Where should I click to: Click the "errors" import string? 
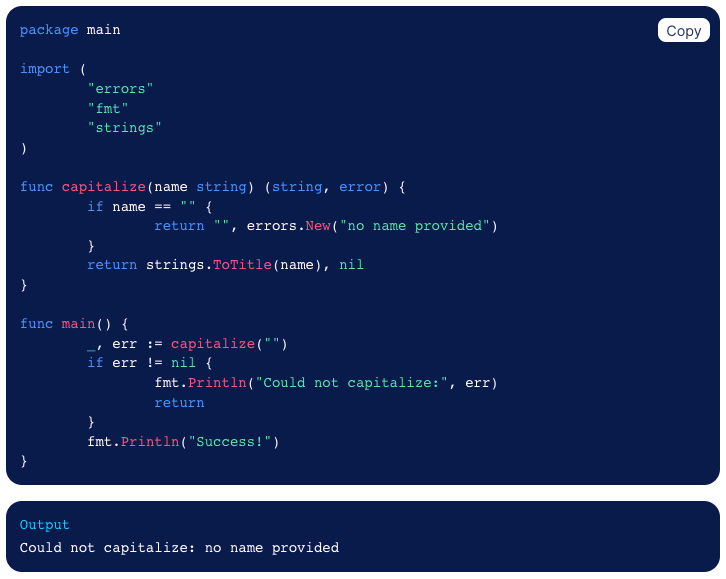click(x=120, y=89)
